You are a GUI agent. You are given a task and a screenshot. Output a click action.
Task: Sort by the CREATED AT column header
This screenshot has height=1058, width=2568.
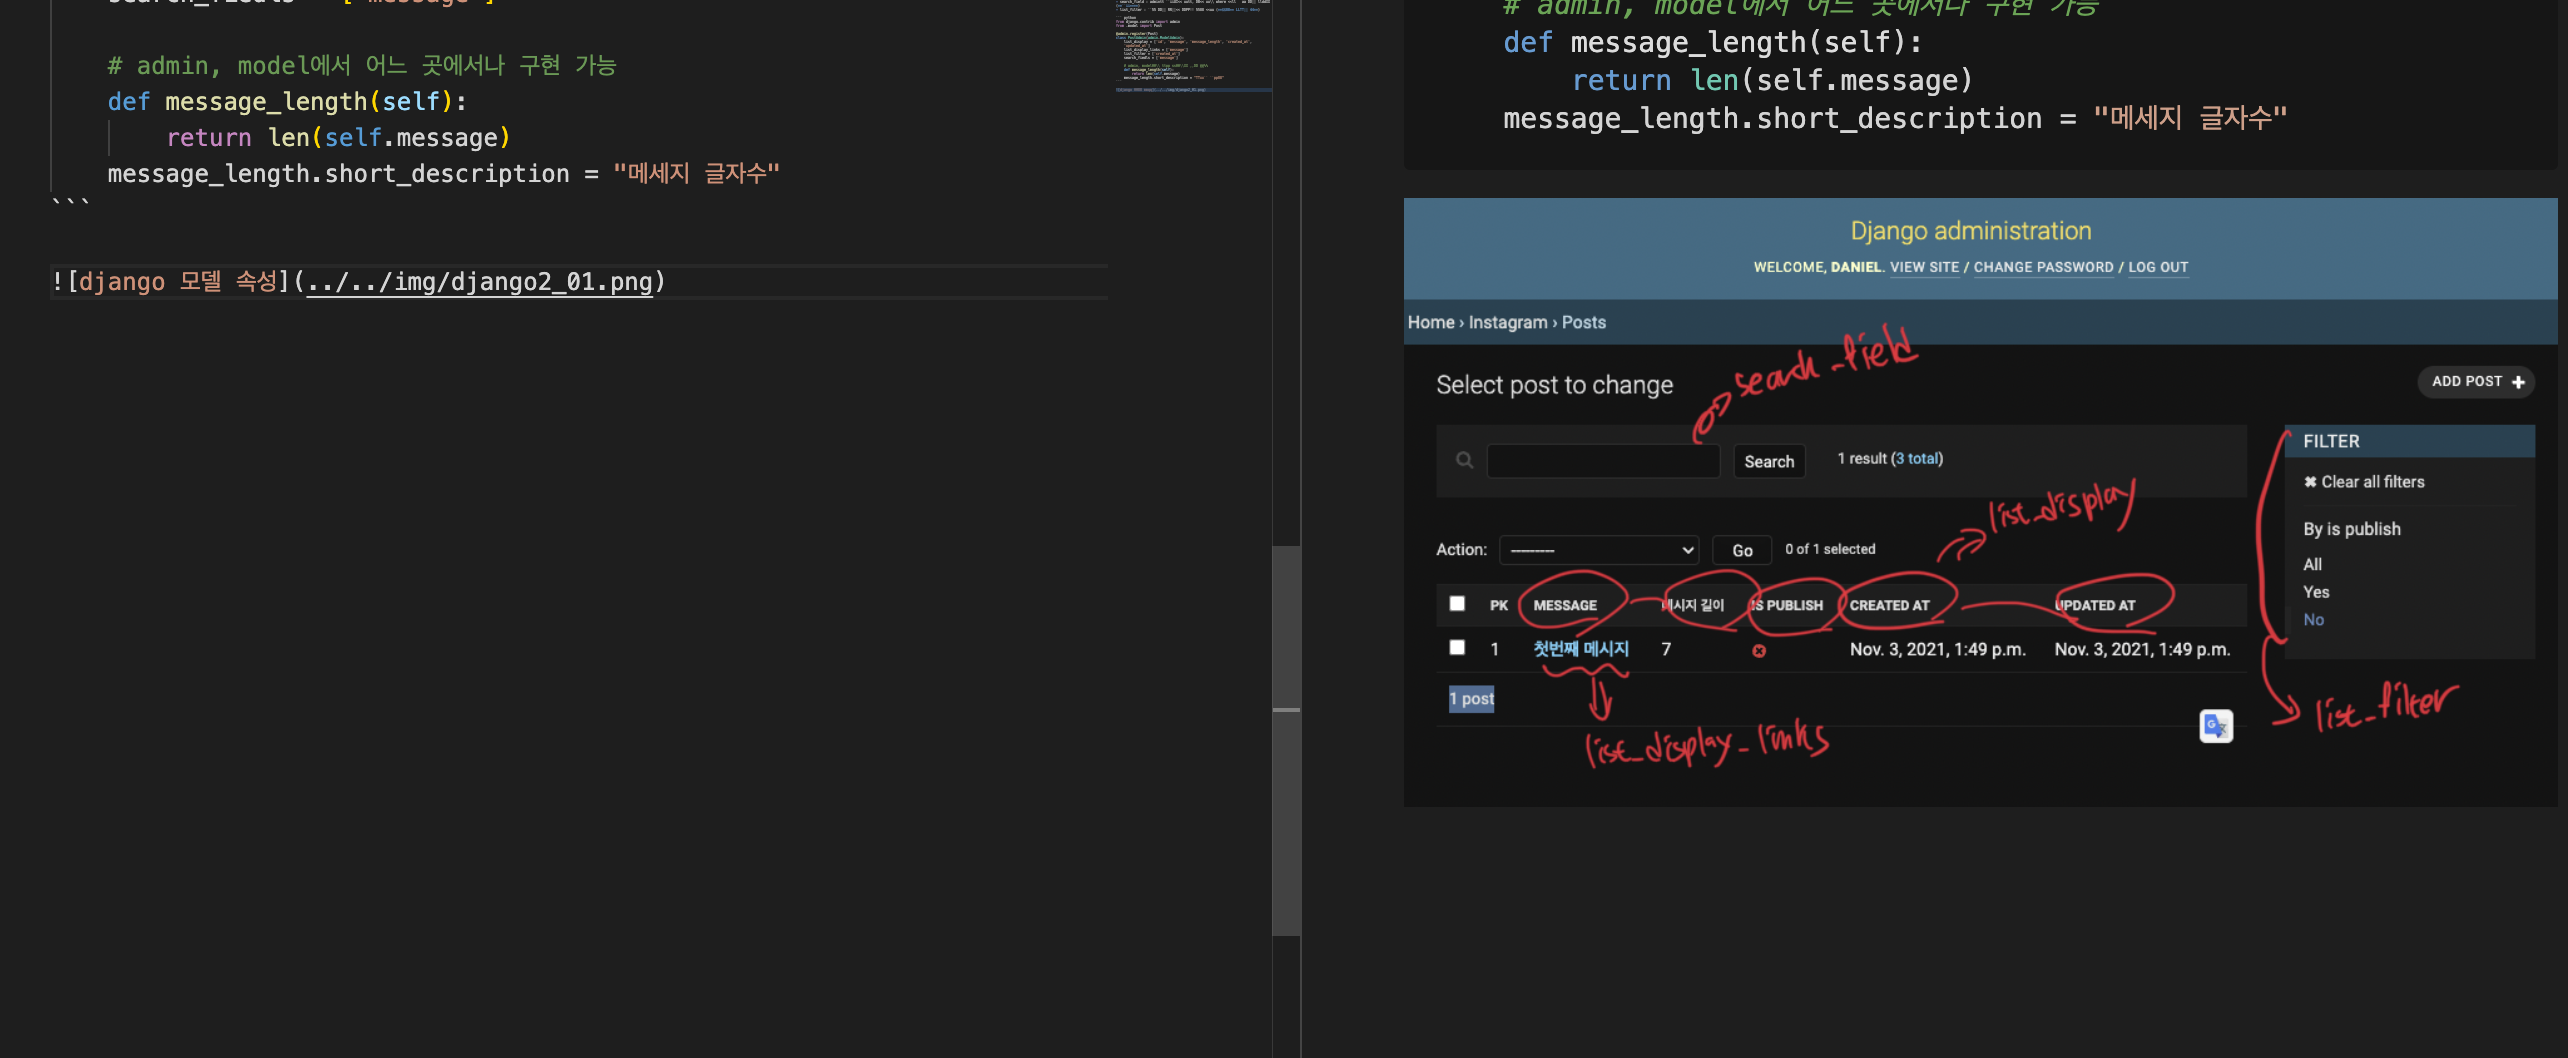click(1889, 605)
